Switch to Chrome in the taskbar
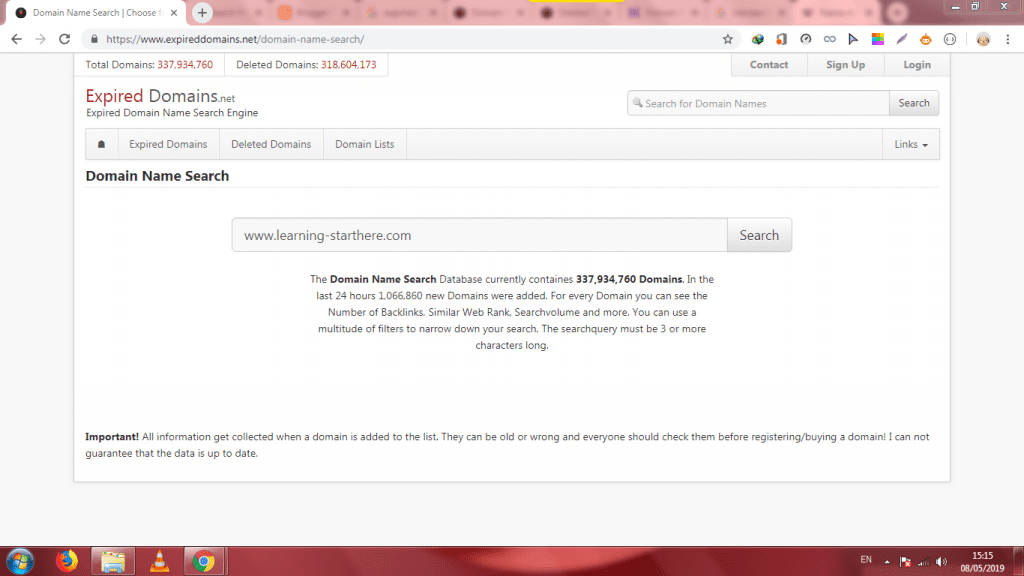This screenshot has width=1024, height=576. pyautogui.click(x=204, y=561)
